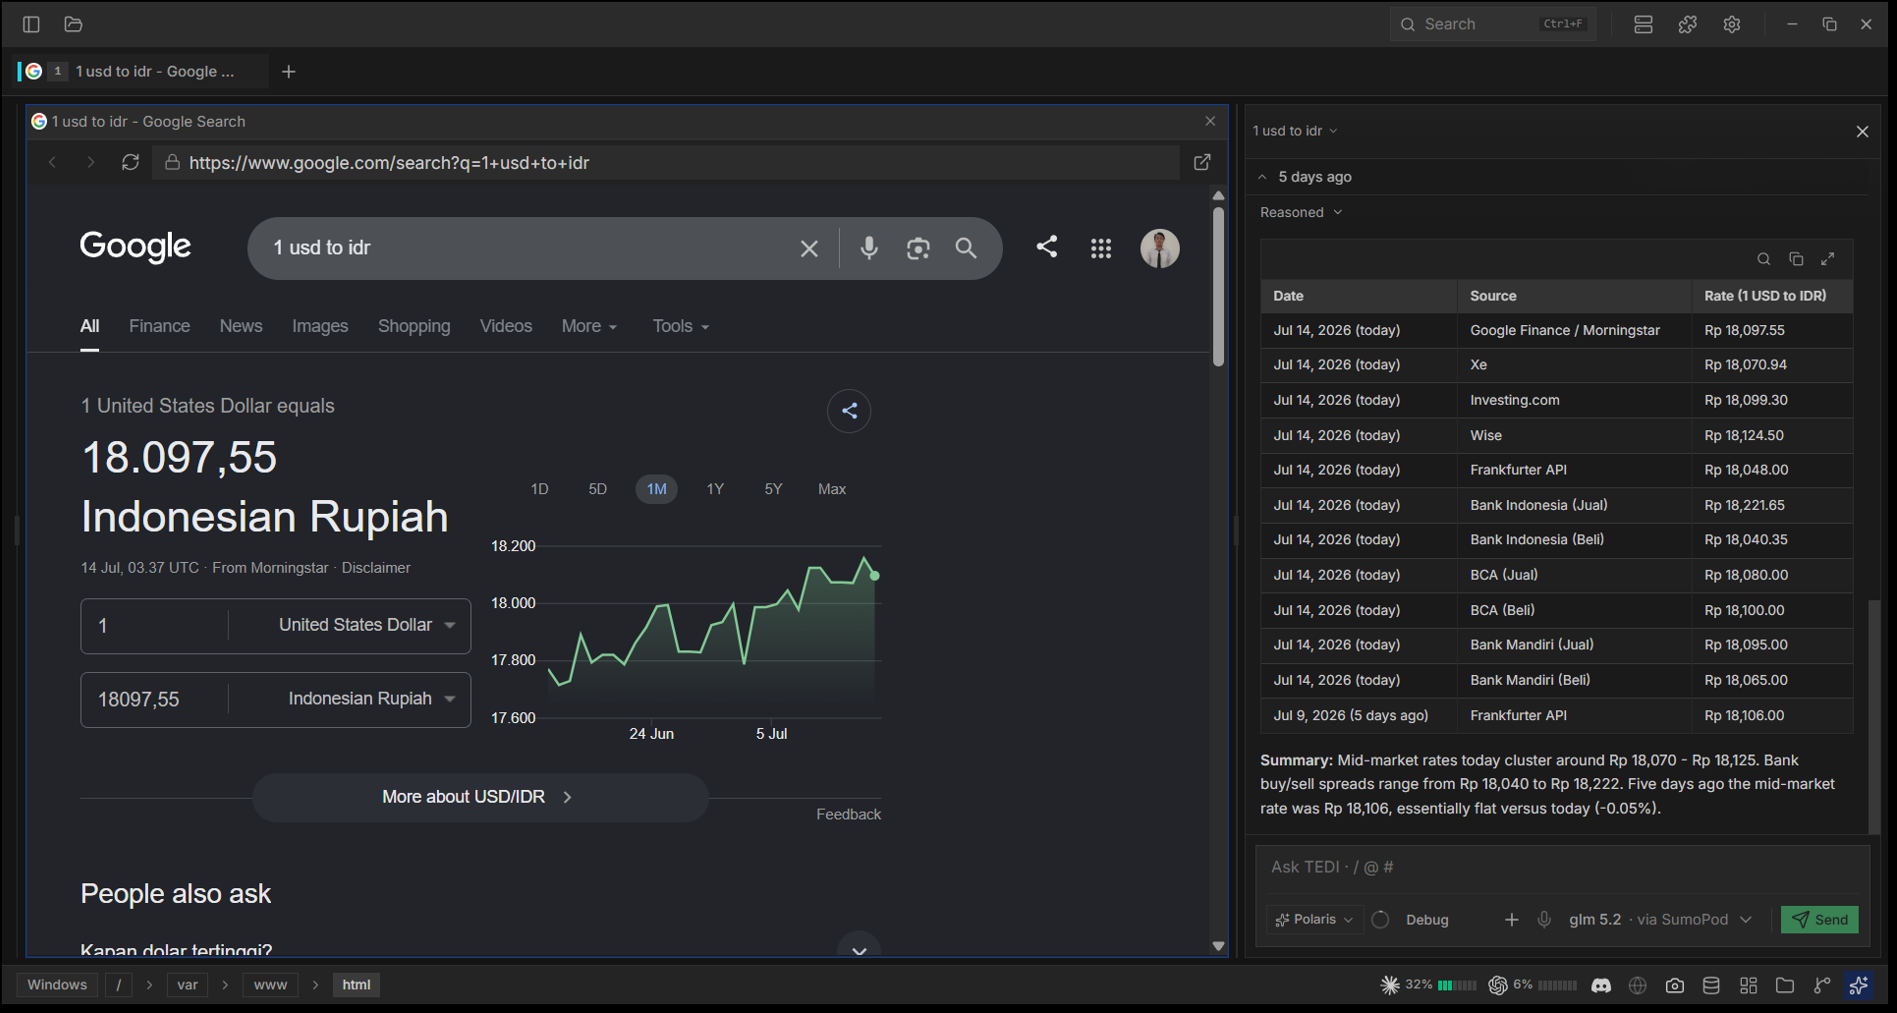Select the 5Y chart range

click(773, 489)
